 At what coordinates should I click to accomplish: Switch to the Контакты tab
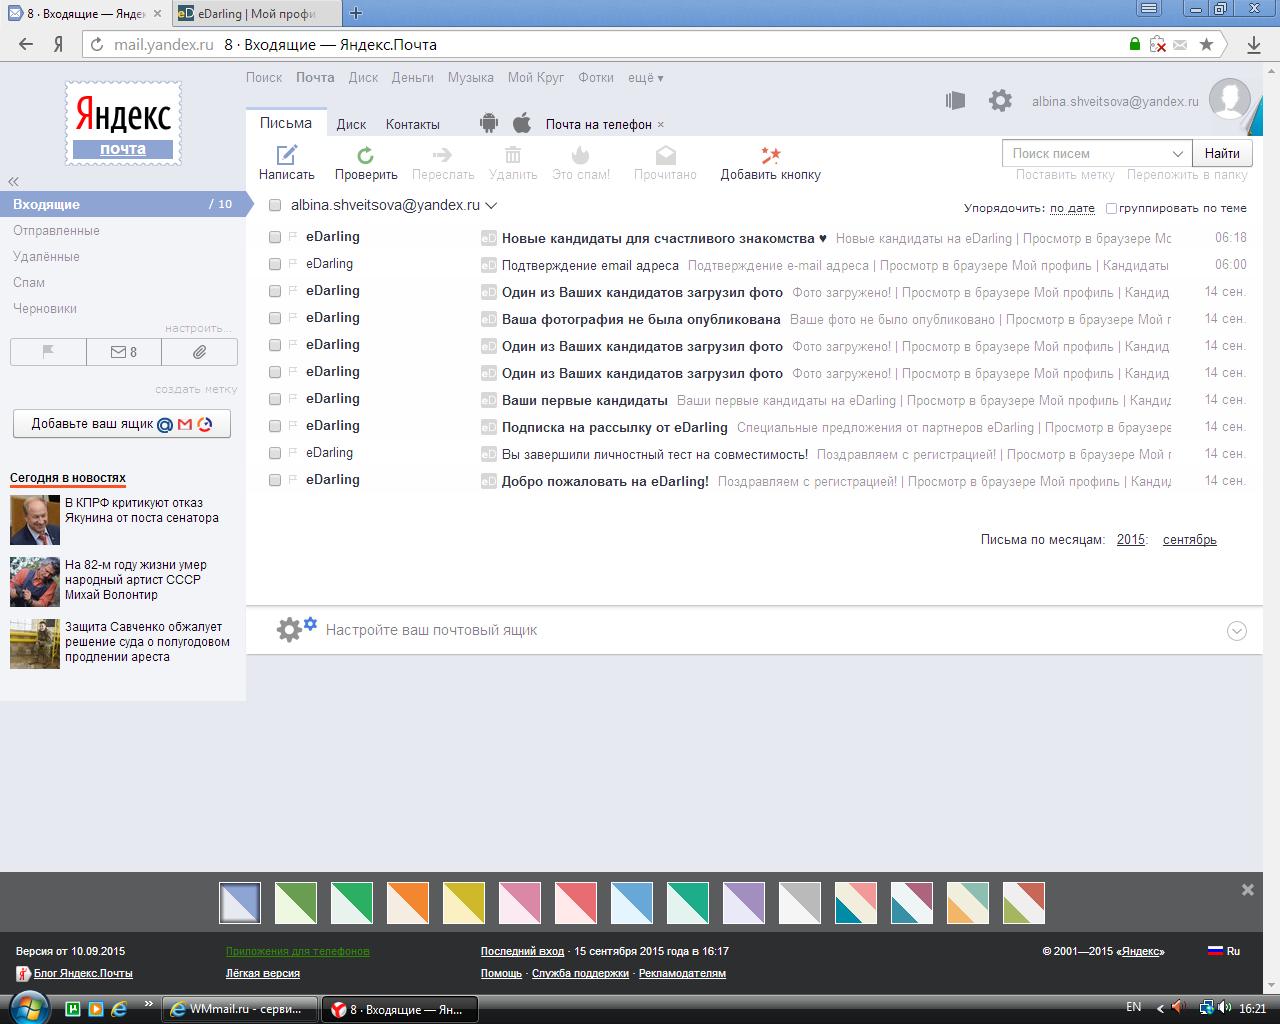click(x=413, y=124)
